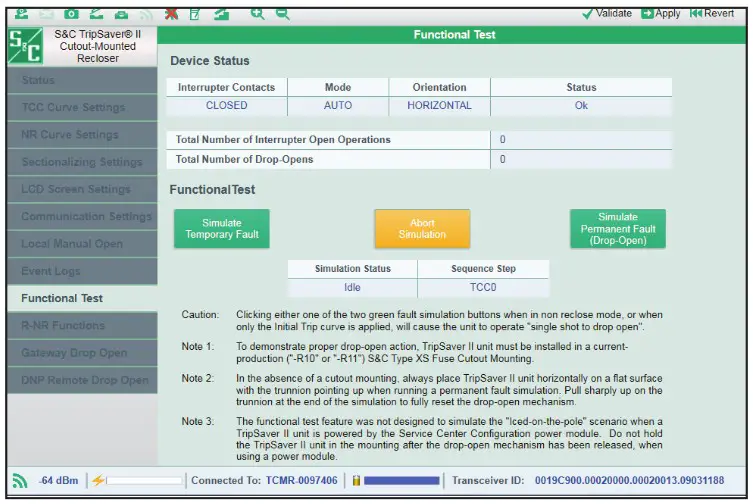Click the Note 3 label
753x504 pixels.
click(197, 421)
